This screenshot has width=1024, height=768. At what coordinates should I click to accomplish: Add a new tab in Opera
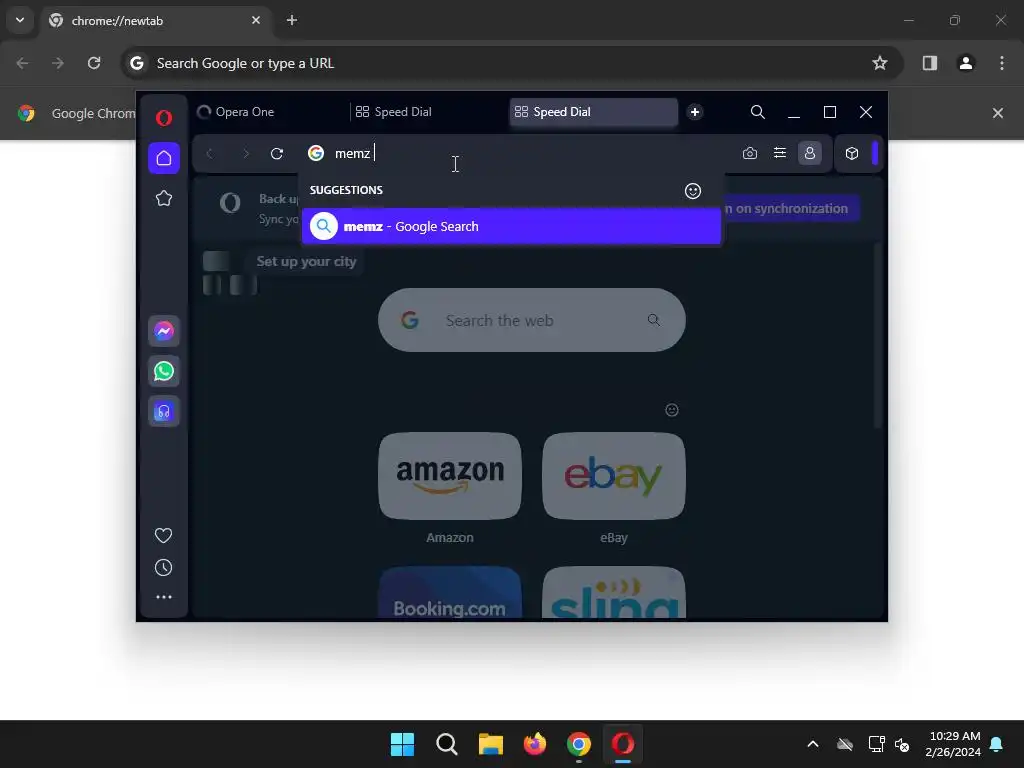pos(695,112)
